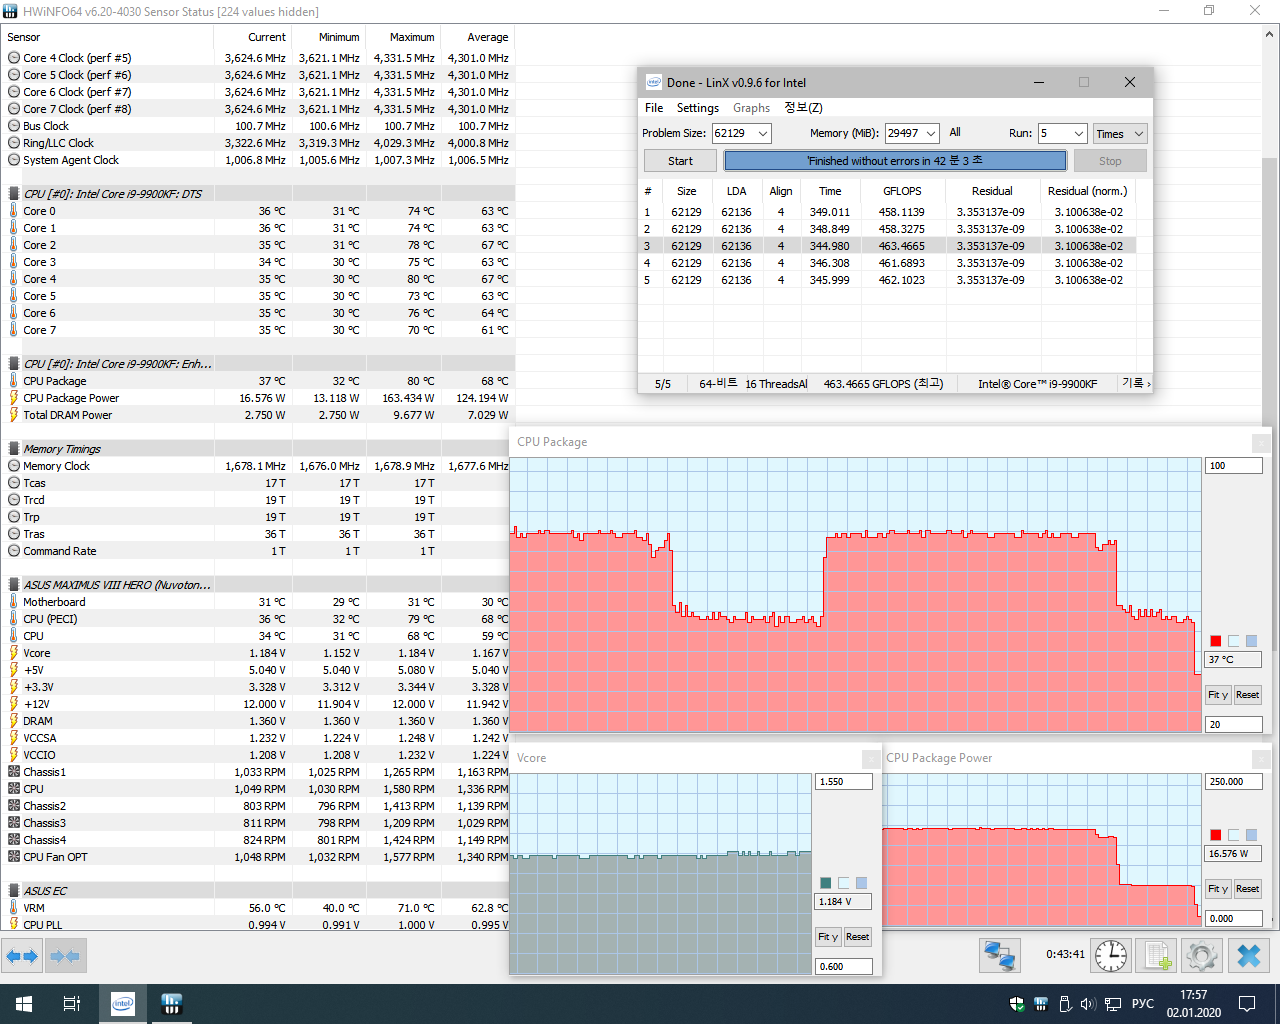The image size is (1280, 1024).
Task: Click Reset in the CPU Package graph
Action: [x=1247, y=695]
